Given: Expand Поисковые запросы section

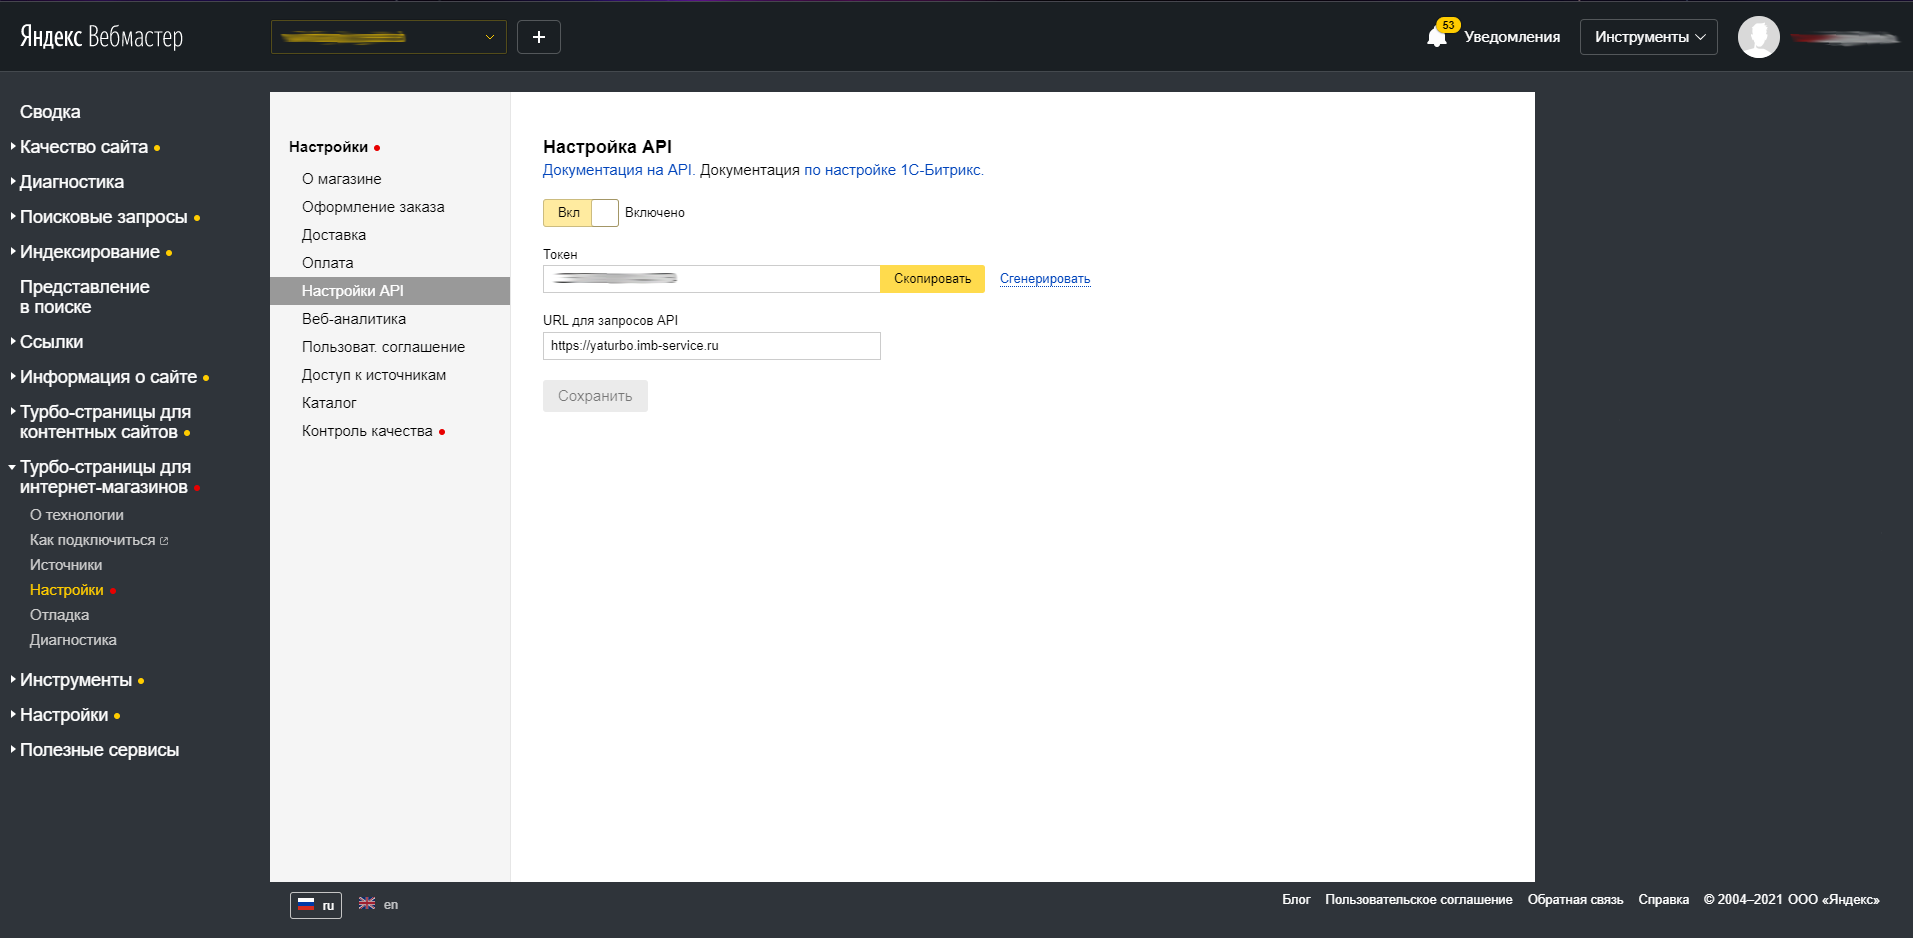Looking at the screenshot, I should [104, 217].
